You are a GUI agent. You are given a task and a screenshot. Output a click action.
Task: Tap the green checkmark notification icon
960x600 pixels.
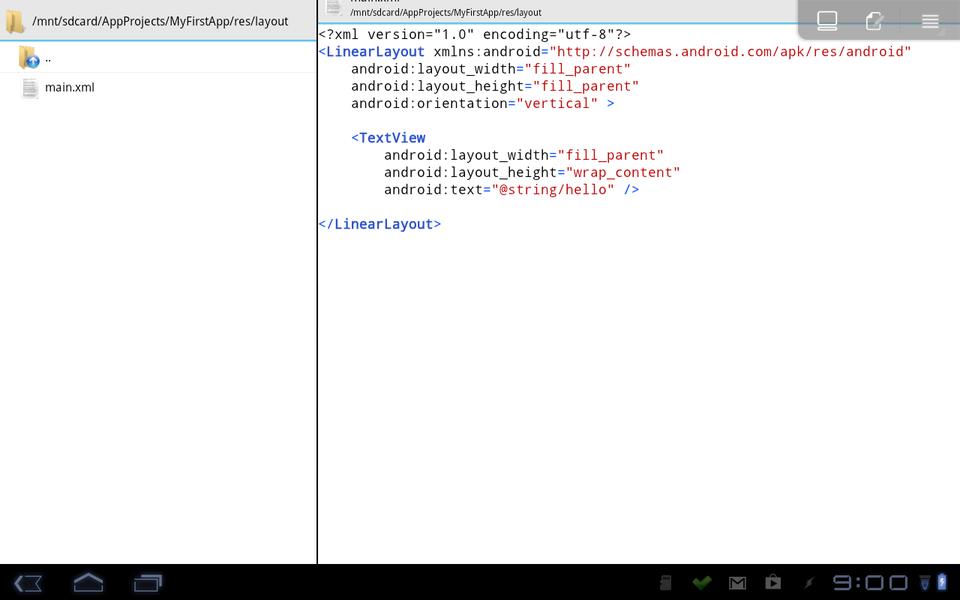(702, 583)
